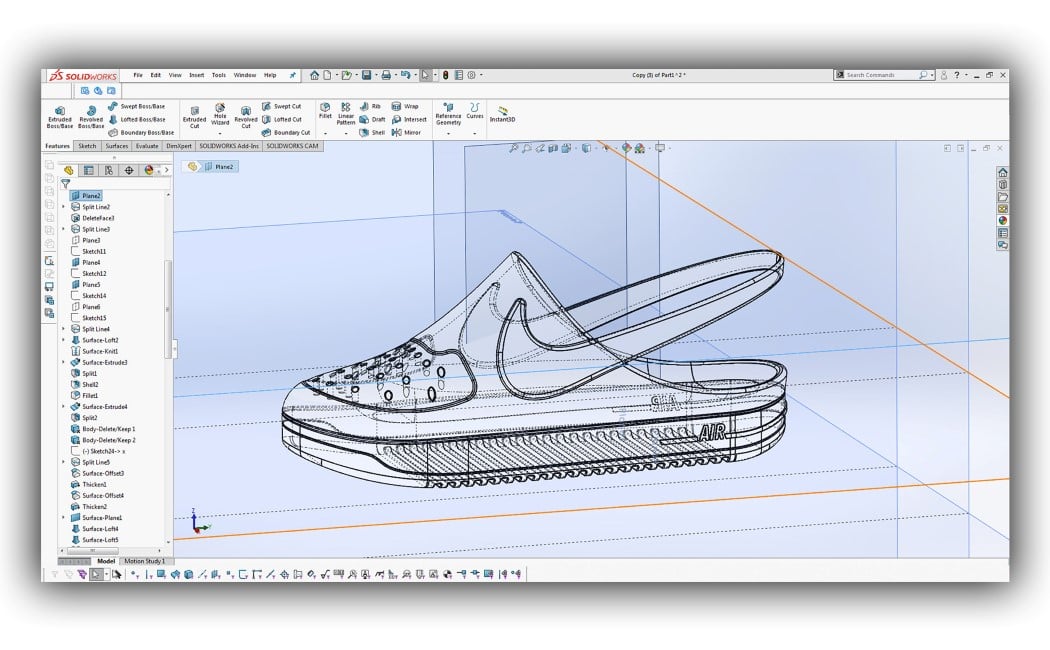Open the Insert menu
1050x650 pixels.
point(196,75)
